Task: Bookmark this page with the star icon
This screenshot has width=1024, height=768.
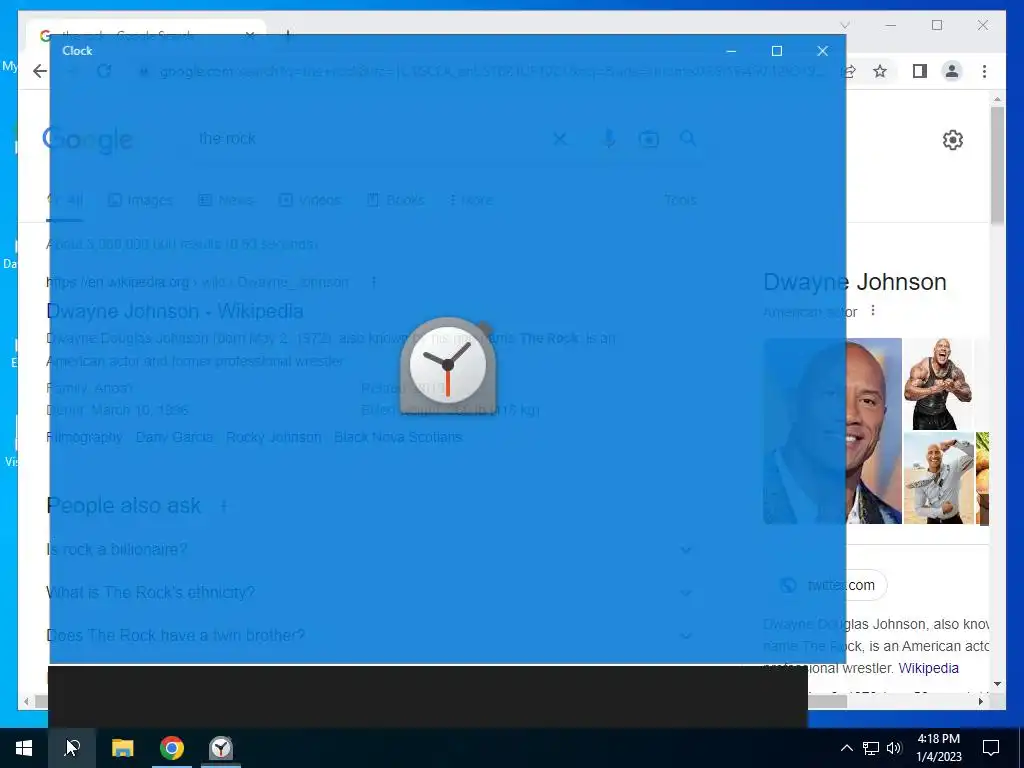Action: (x=880, y=71)
